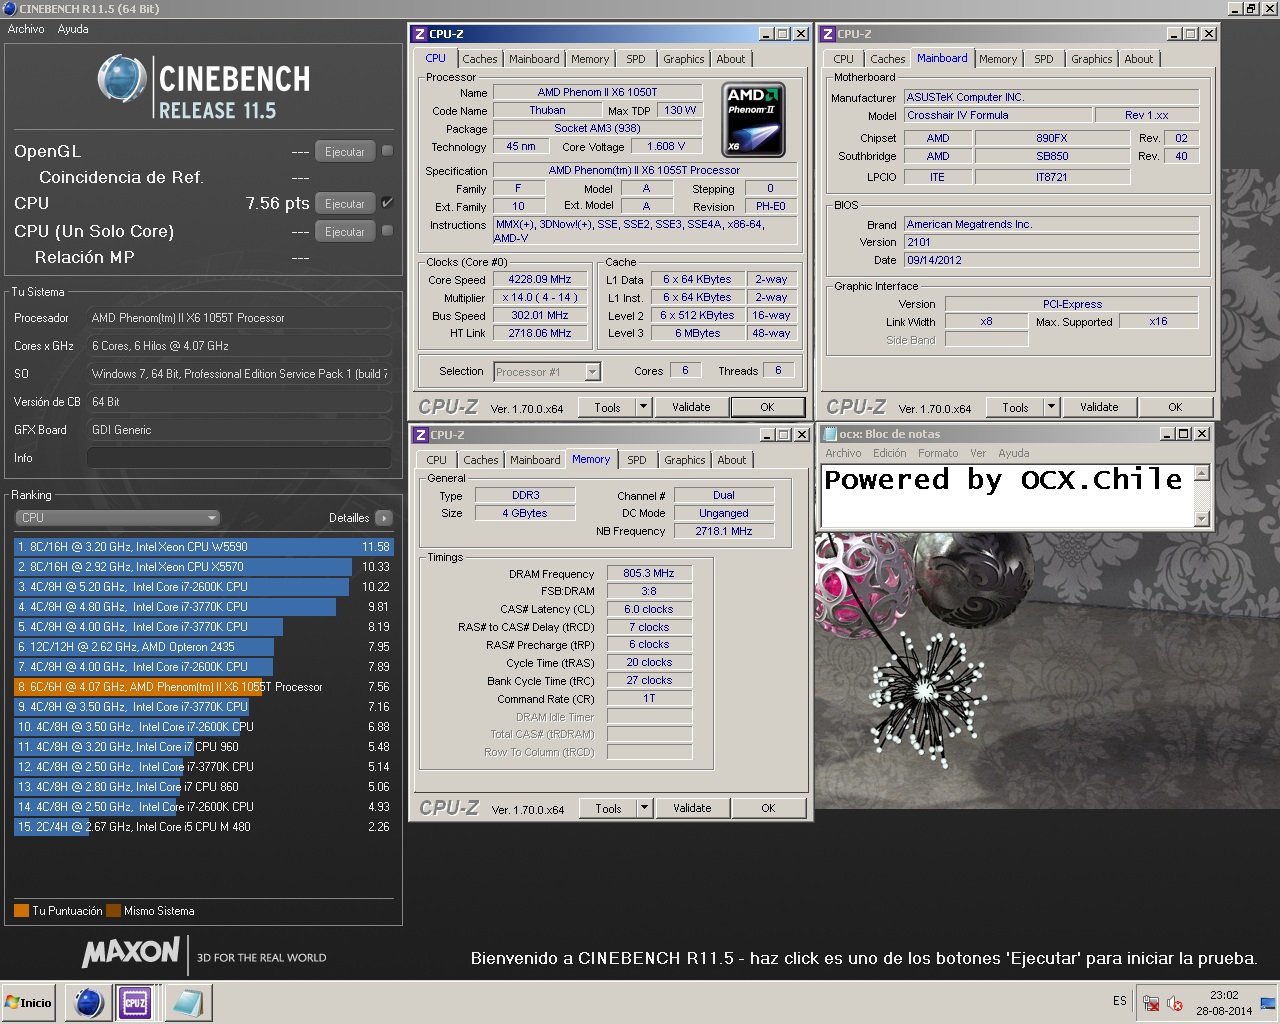1280x1024 pixels.
Task: Click the Notepad scrollbar up arrow
Action: tap(1202, 472)
